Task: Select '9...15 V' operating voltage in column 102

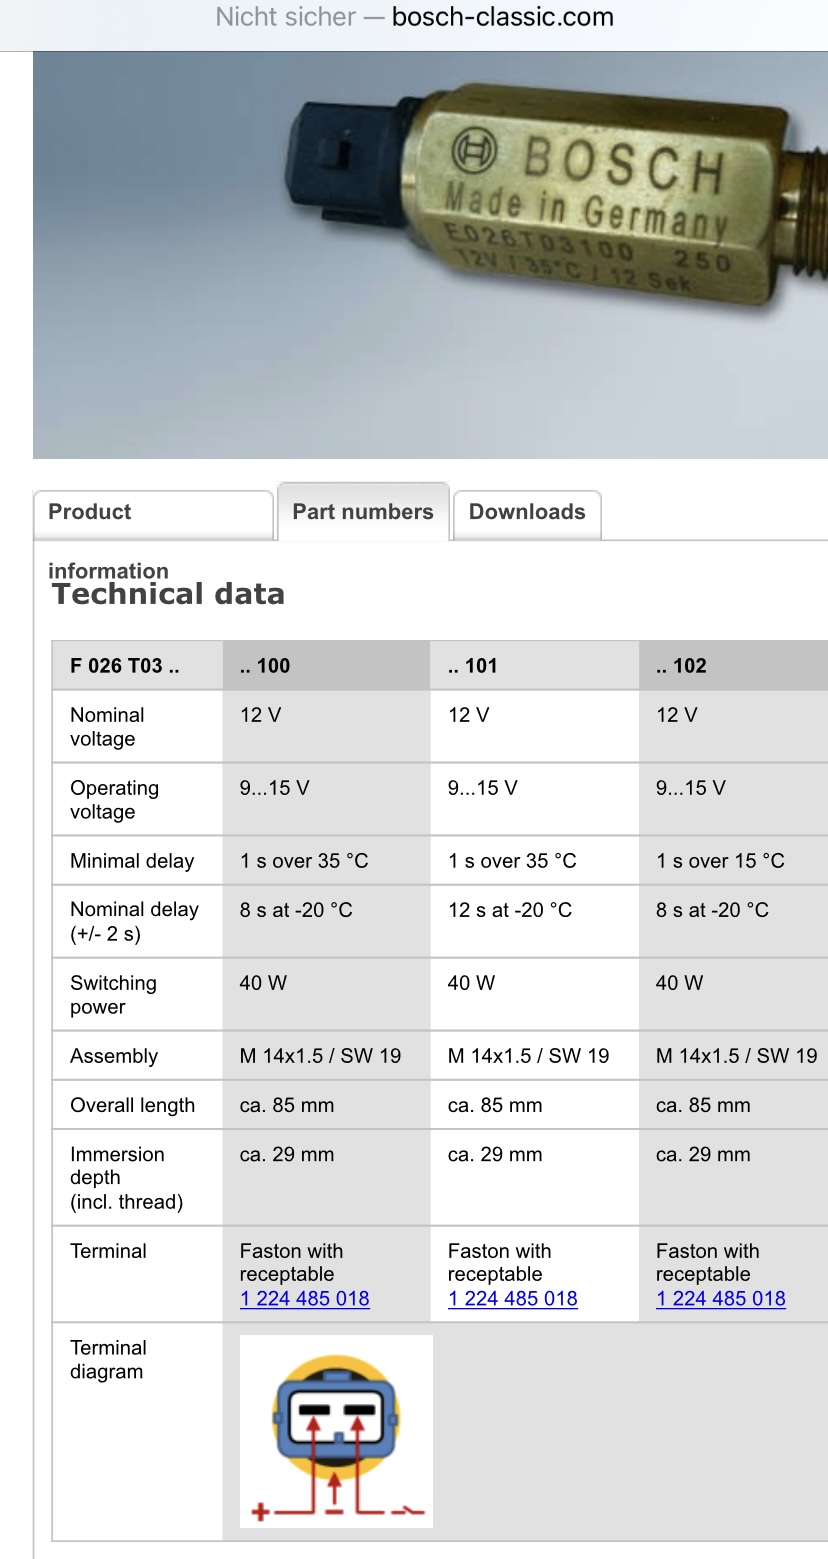Action: click(691, 788)
